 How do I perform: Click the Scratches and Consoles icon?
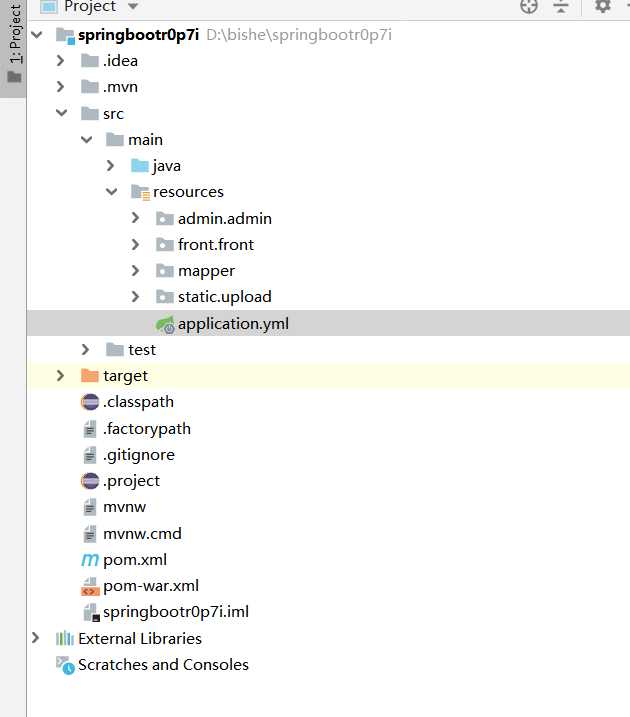pyautogui.click(x=65, y=665)
